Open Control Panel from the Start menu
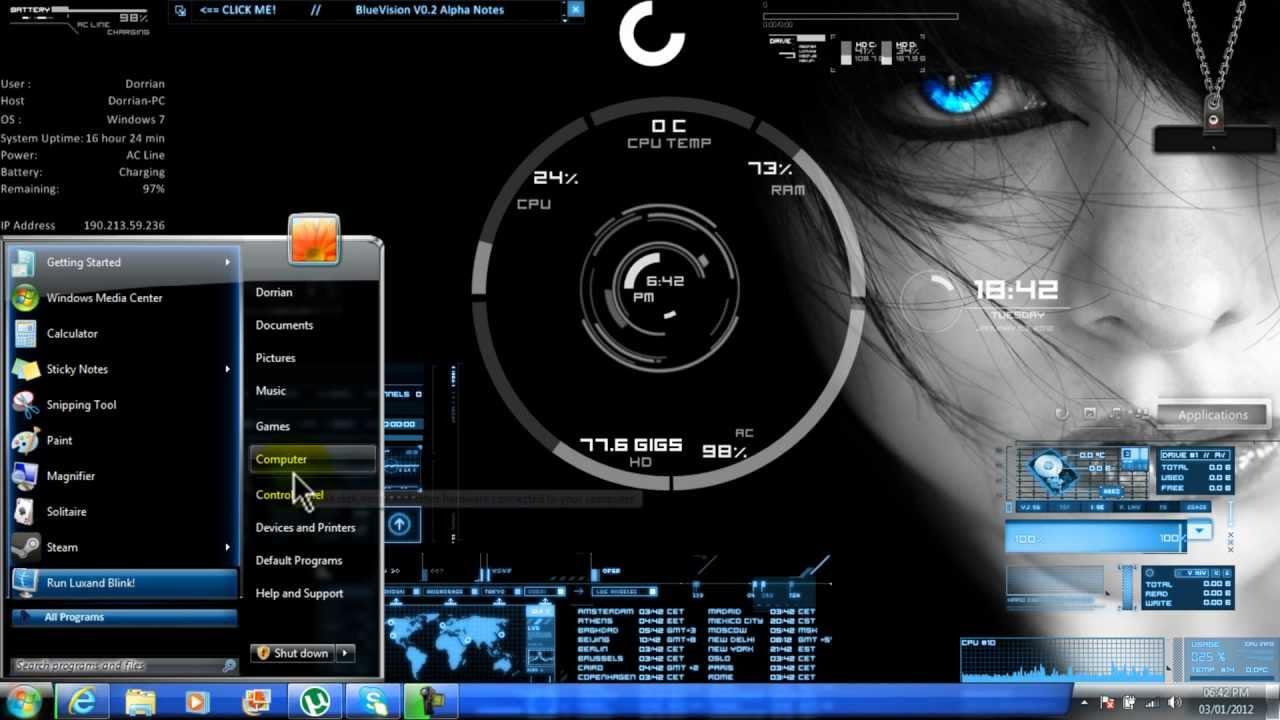Image resolution: width=1280 pixels, height=720 pixels. coord(290,494)
